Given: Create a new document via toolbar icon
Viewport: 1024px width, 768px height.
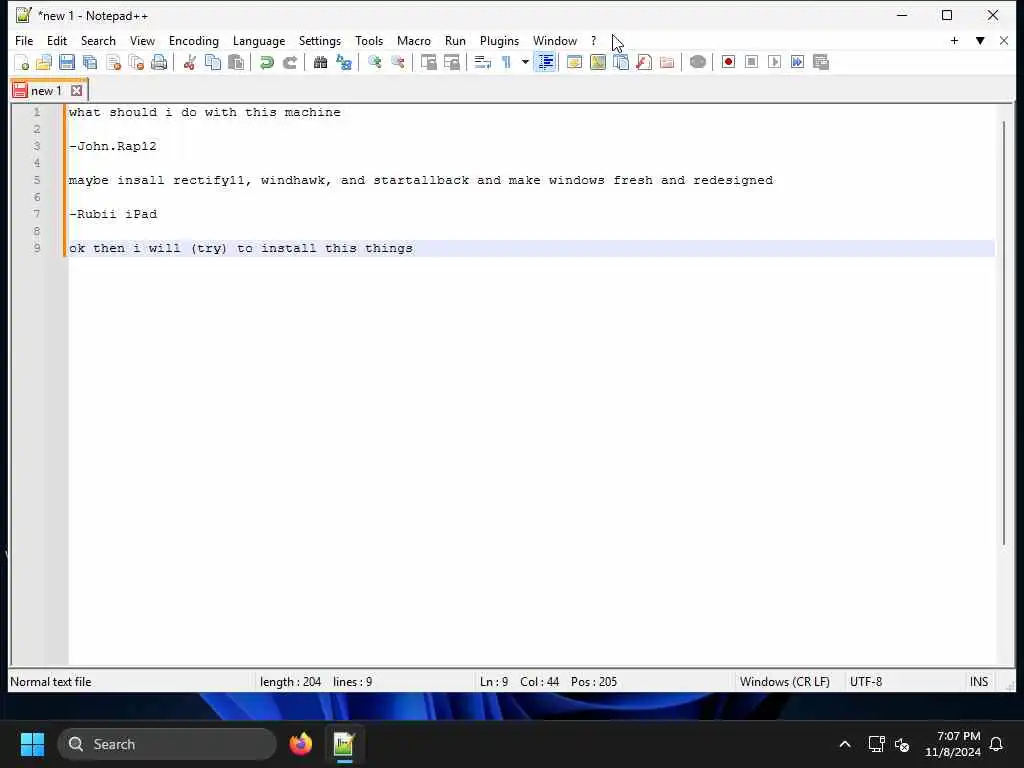Looking at the screenshot, I should pyautogui.click(x=22, y=62).
